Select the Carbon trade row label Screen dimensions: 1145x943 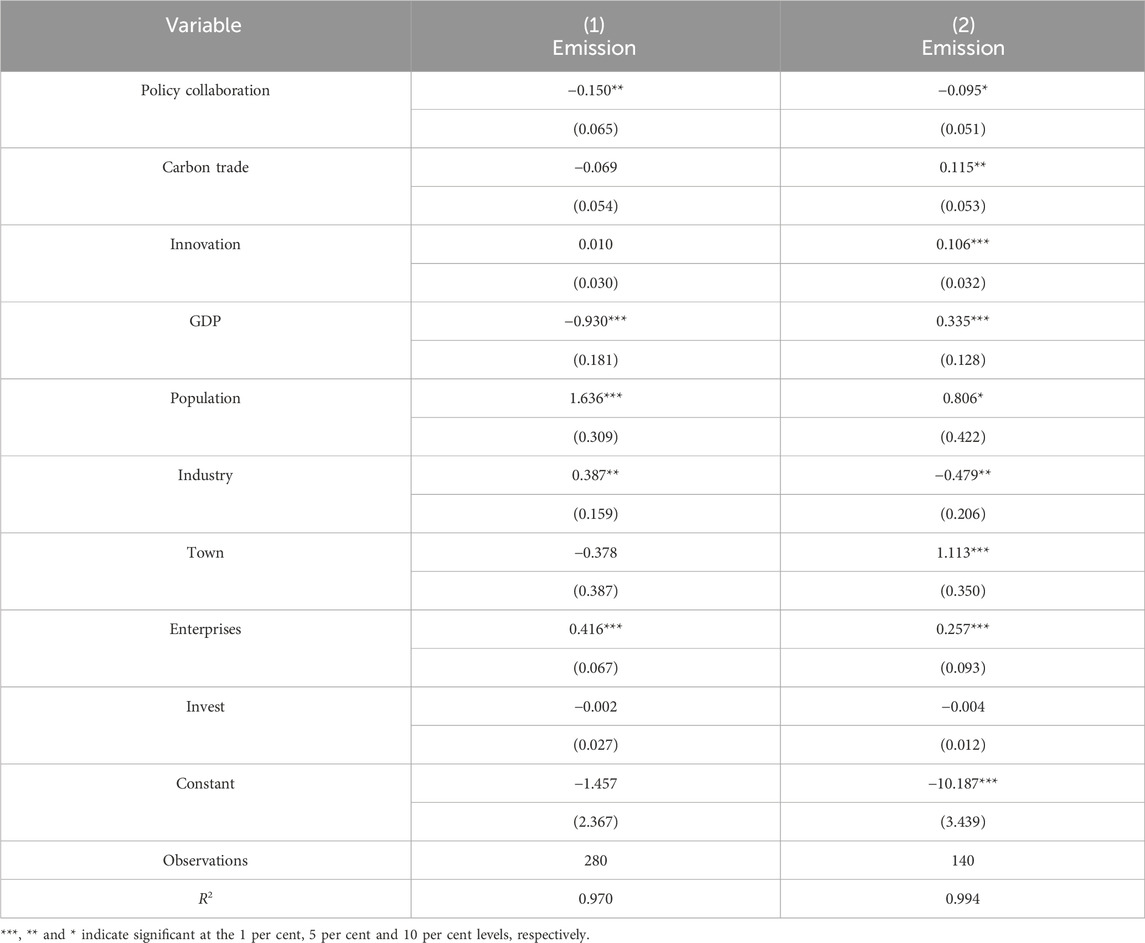(x=205, y=168)
